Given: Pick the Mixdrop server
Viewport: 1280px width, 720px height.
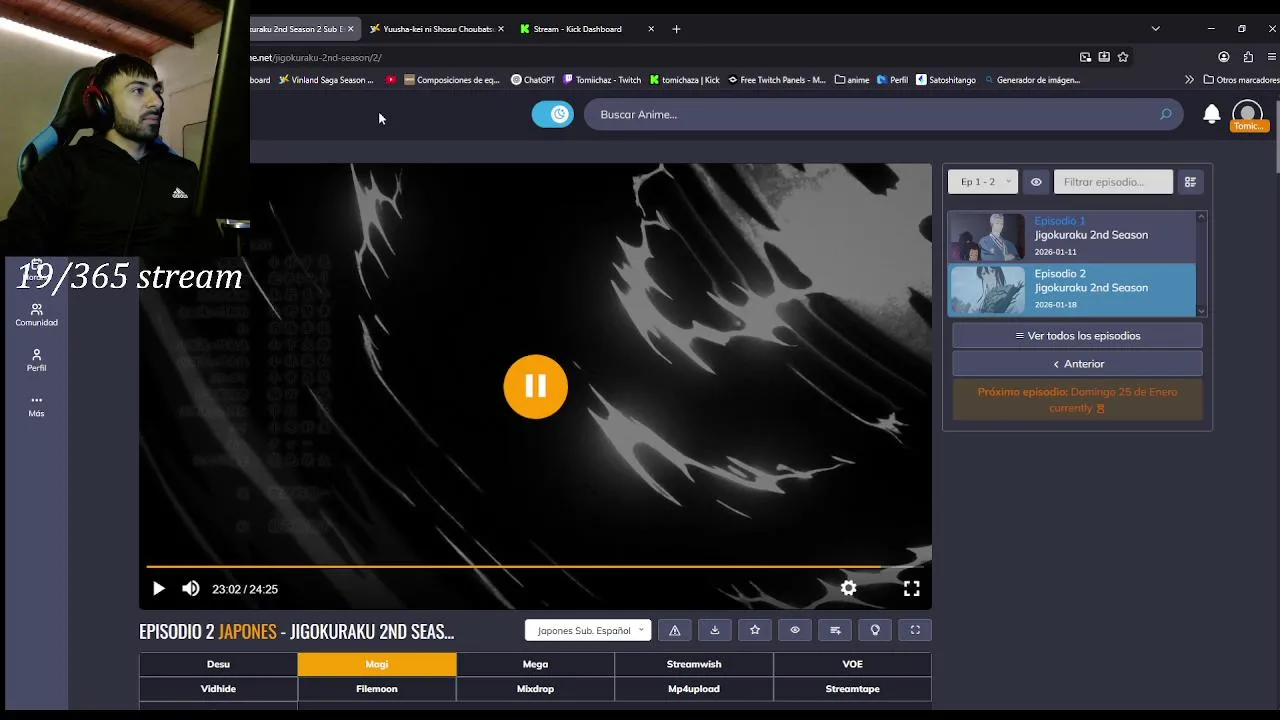Looking at the screenshot, I should point(535,689).
